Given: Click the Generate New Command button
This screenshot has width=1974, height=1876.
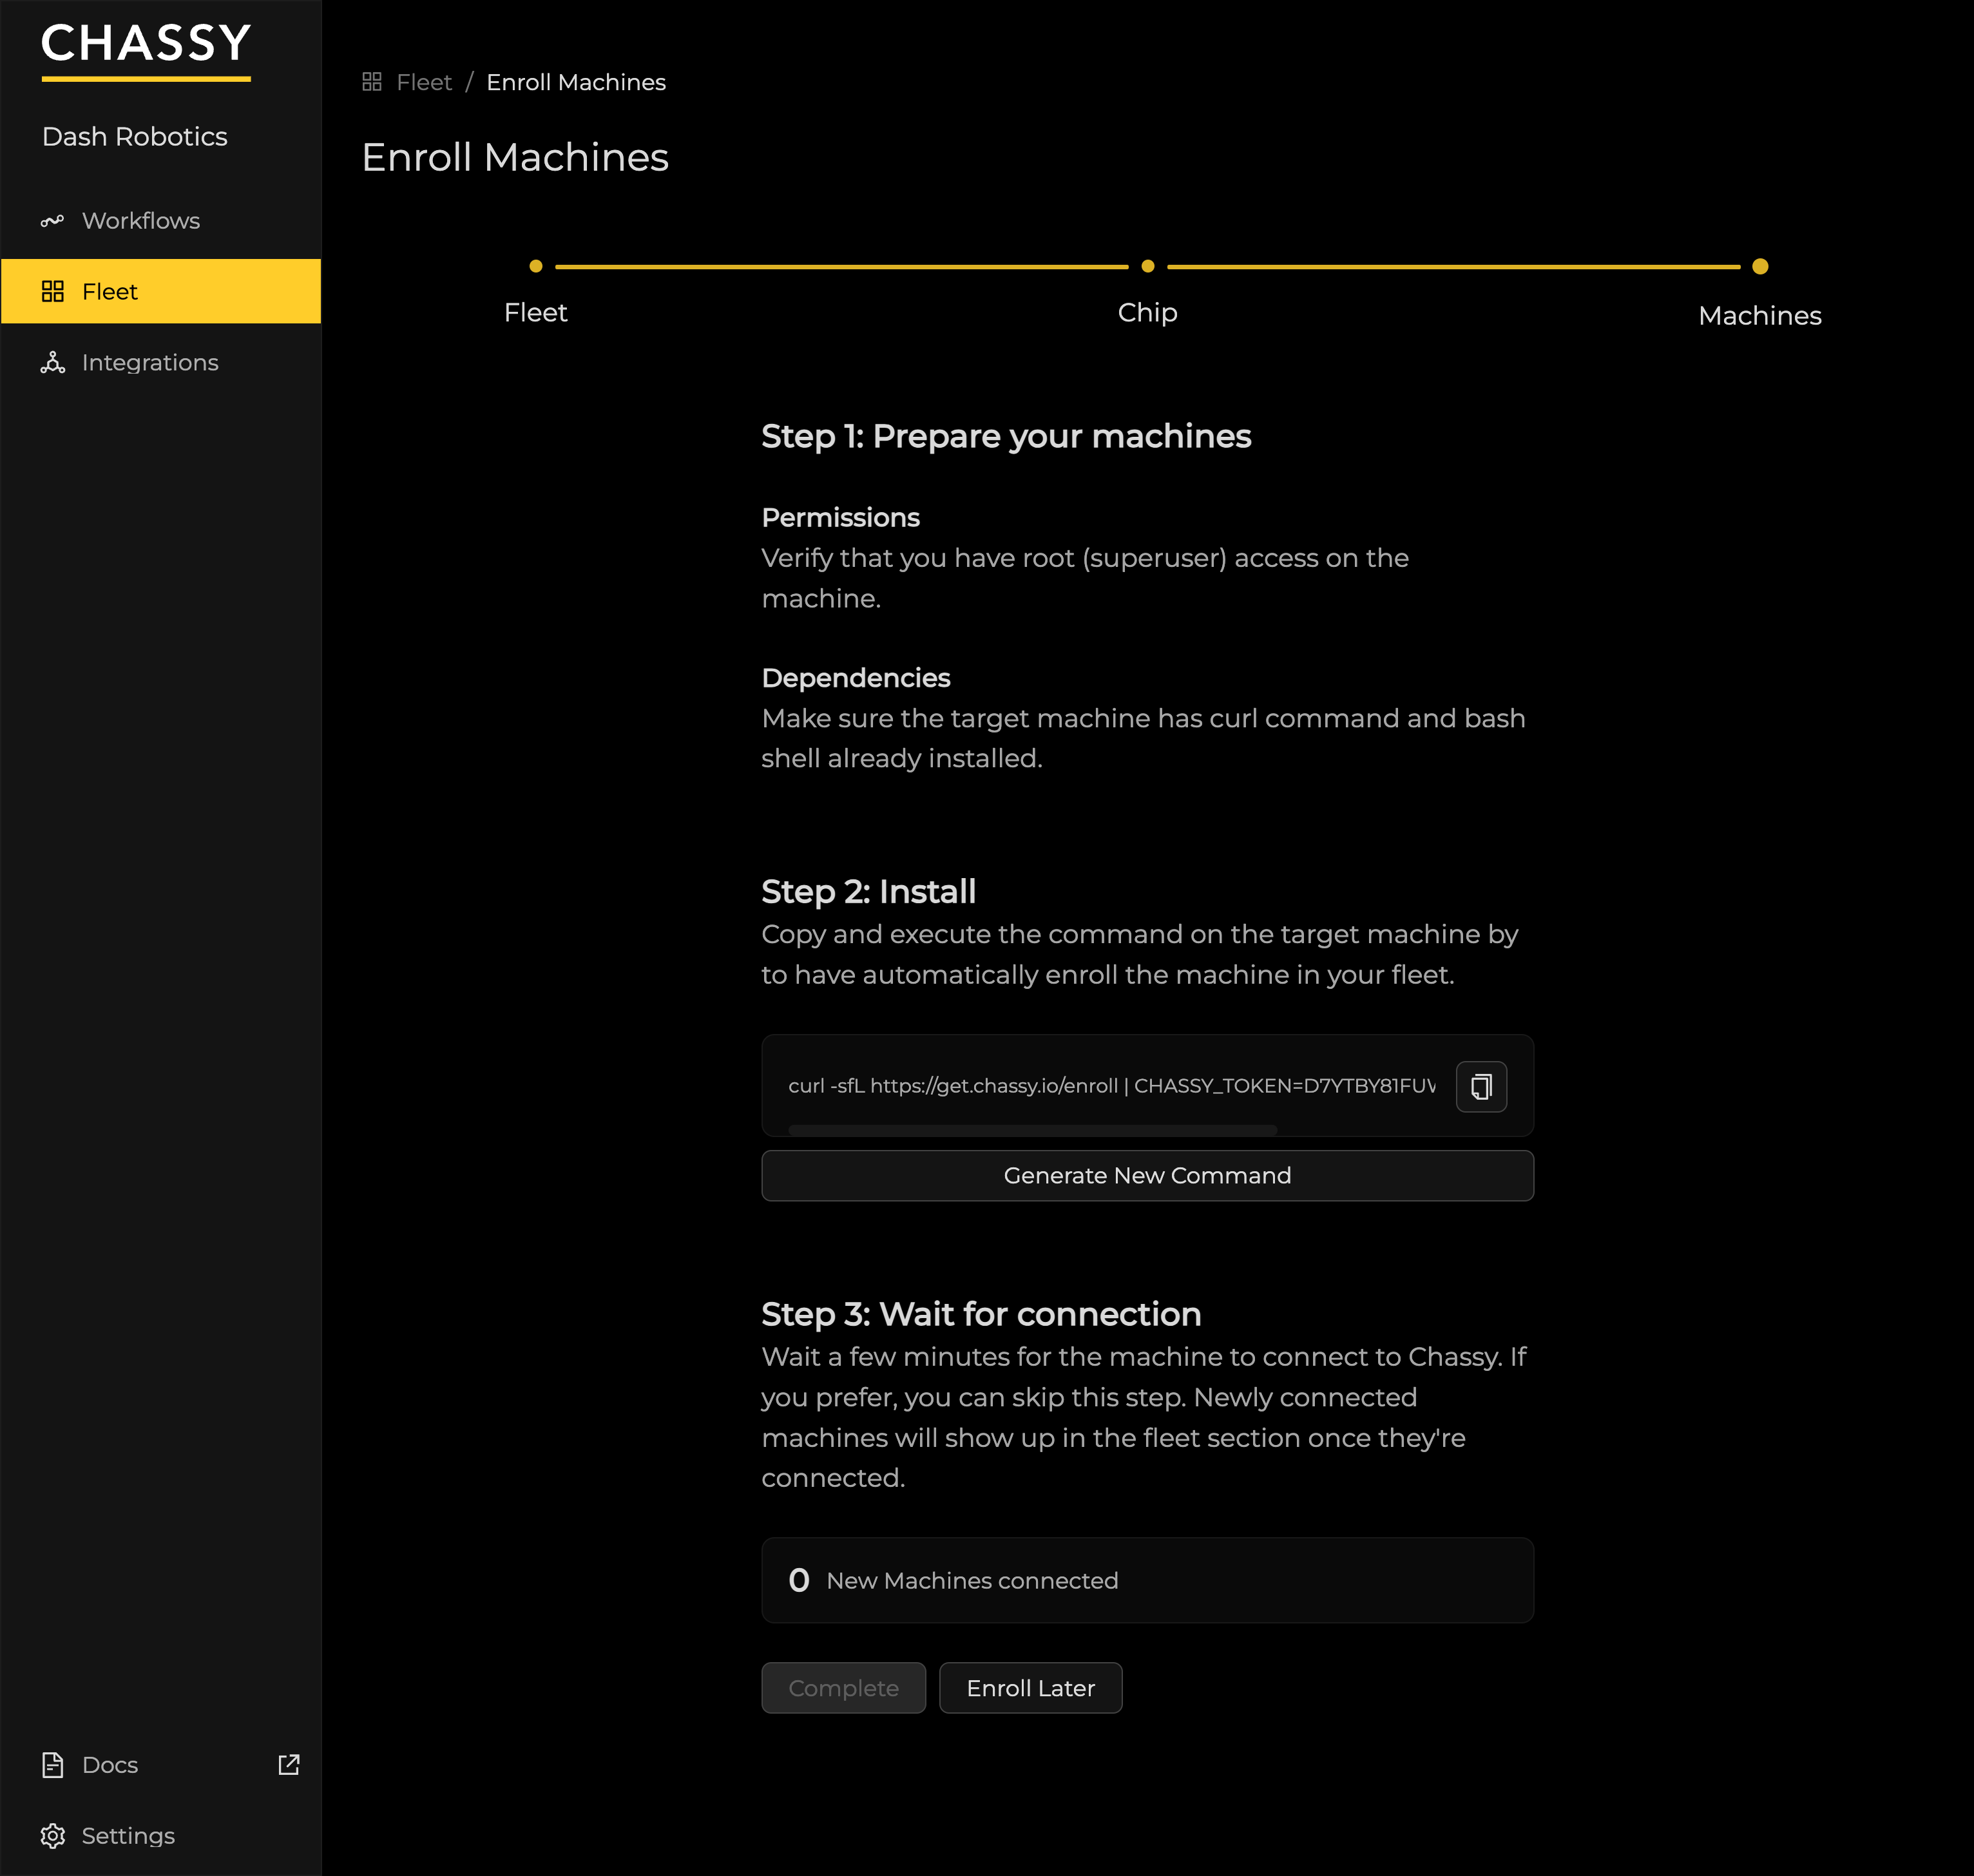Looking at the screenshot, I should coord(1147,1175).
